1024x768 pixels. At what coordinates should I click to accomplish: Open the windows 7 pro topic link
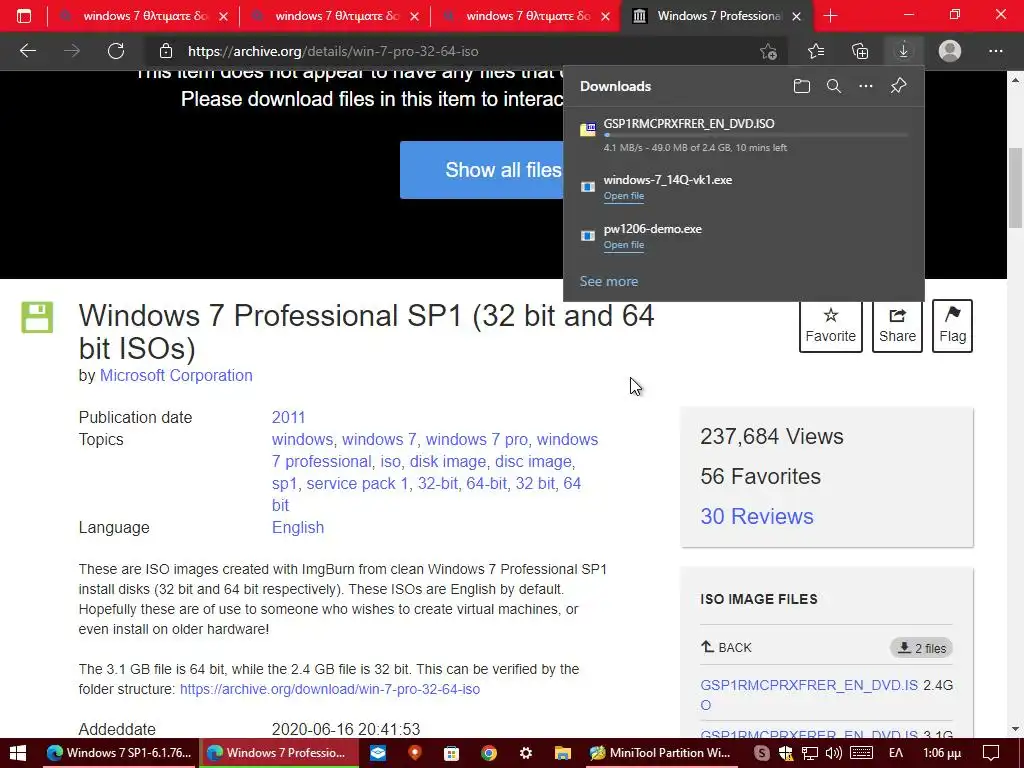pyautogui.click(x=477, y=440)
